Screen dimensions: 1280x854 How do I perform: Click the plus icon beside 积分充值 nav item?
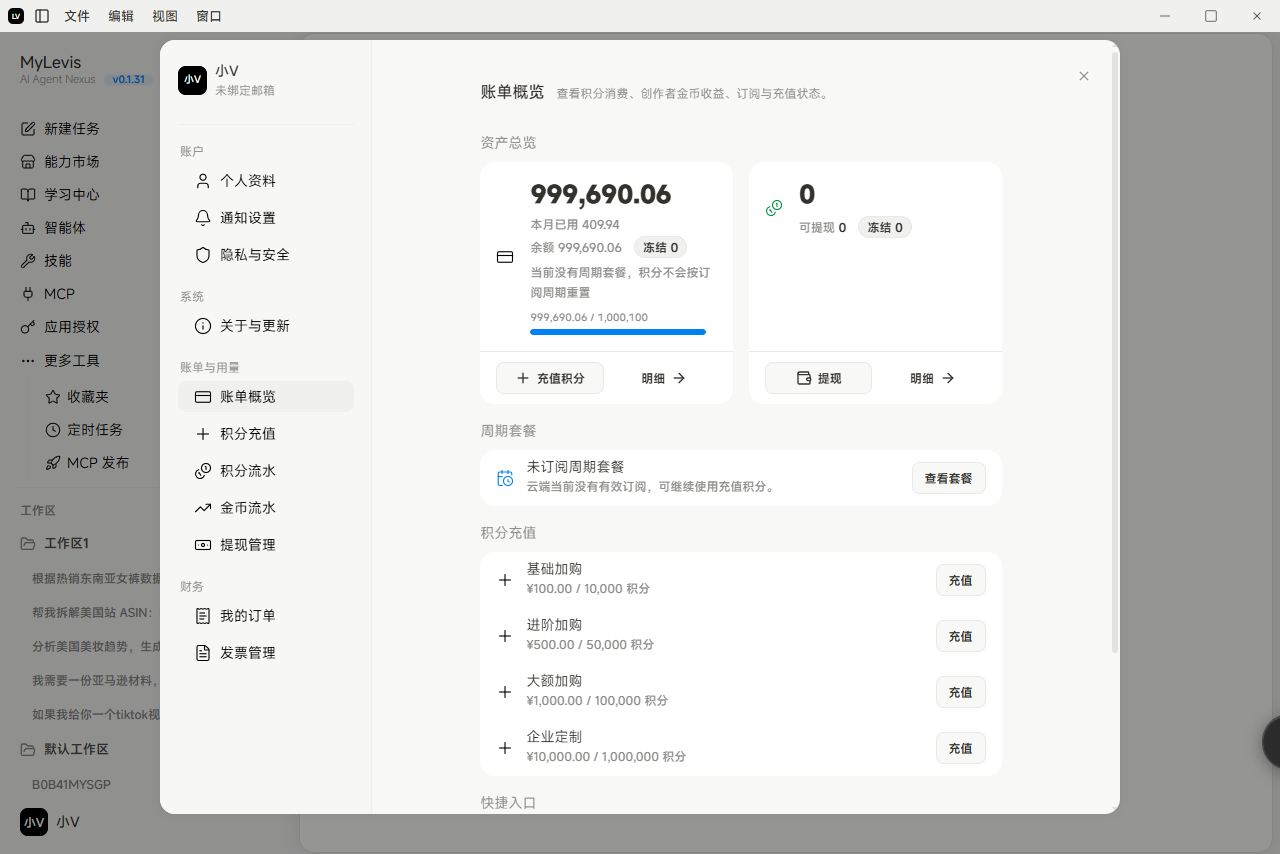click(x=203, y=434)
